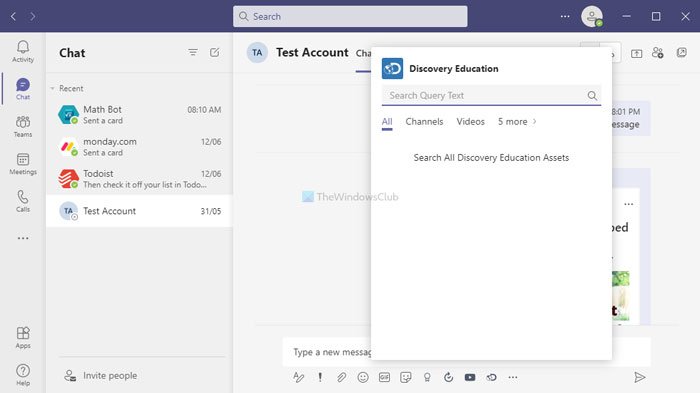Click Discovery Education icon in compose bar
Screen dimensions: 700x393
coord(492,377)
